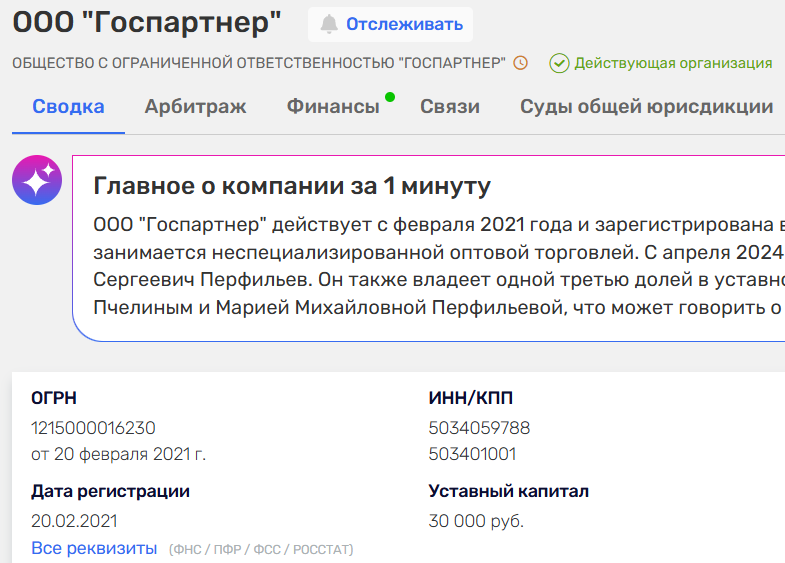
Task: Click the Действующая организация status label
Action: (673, 63)
